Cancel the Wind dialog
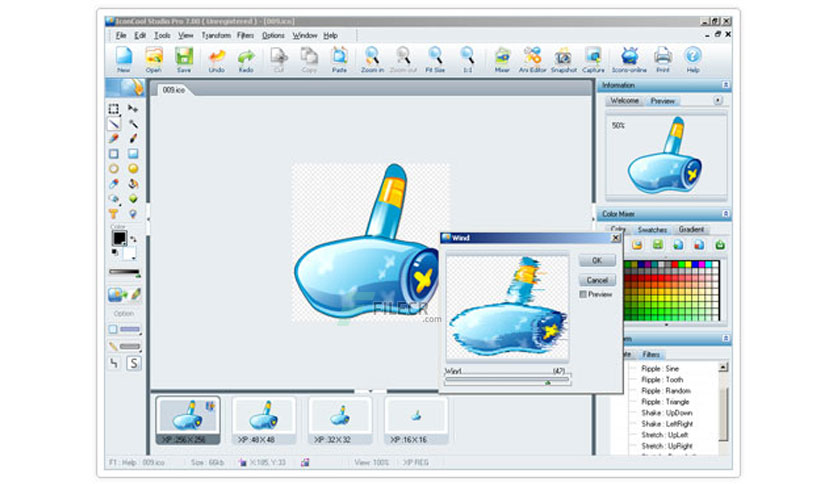The image size is (836, 484). tap(597, 280)
